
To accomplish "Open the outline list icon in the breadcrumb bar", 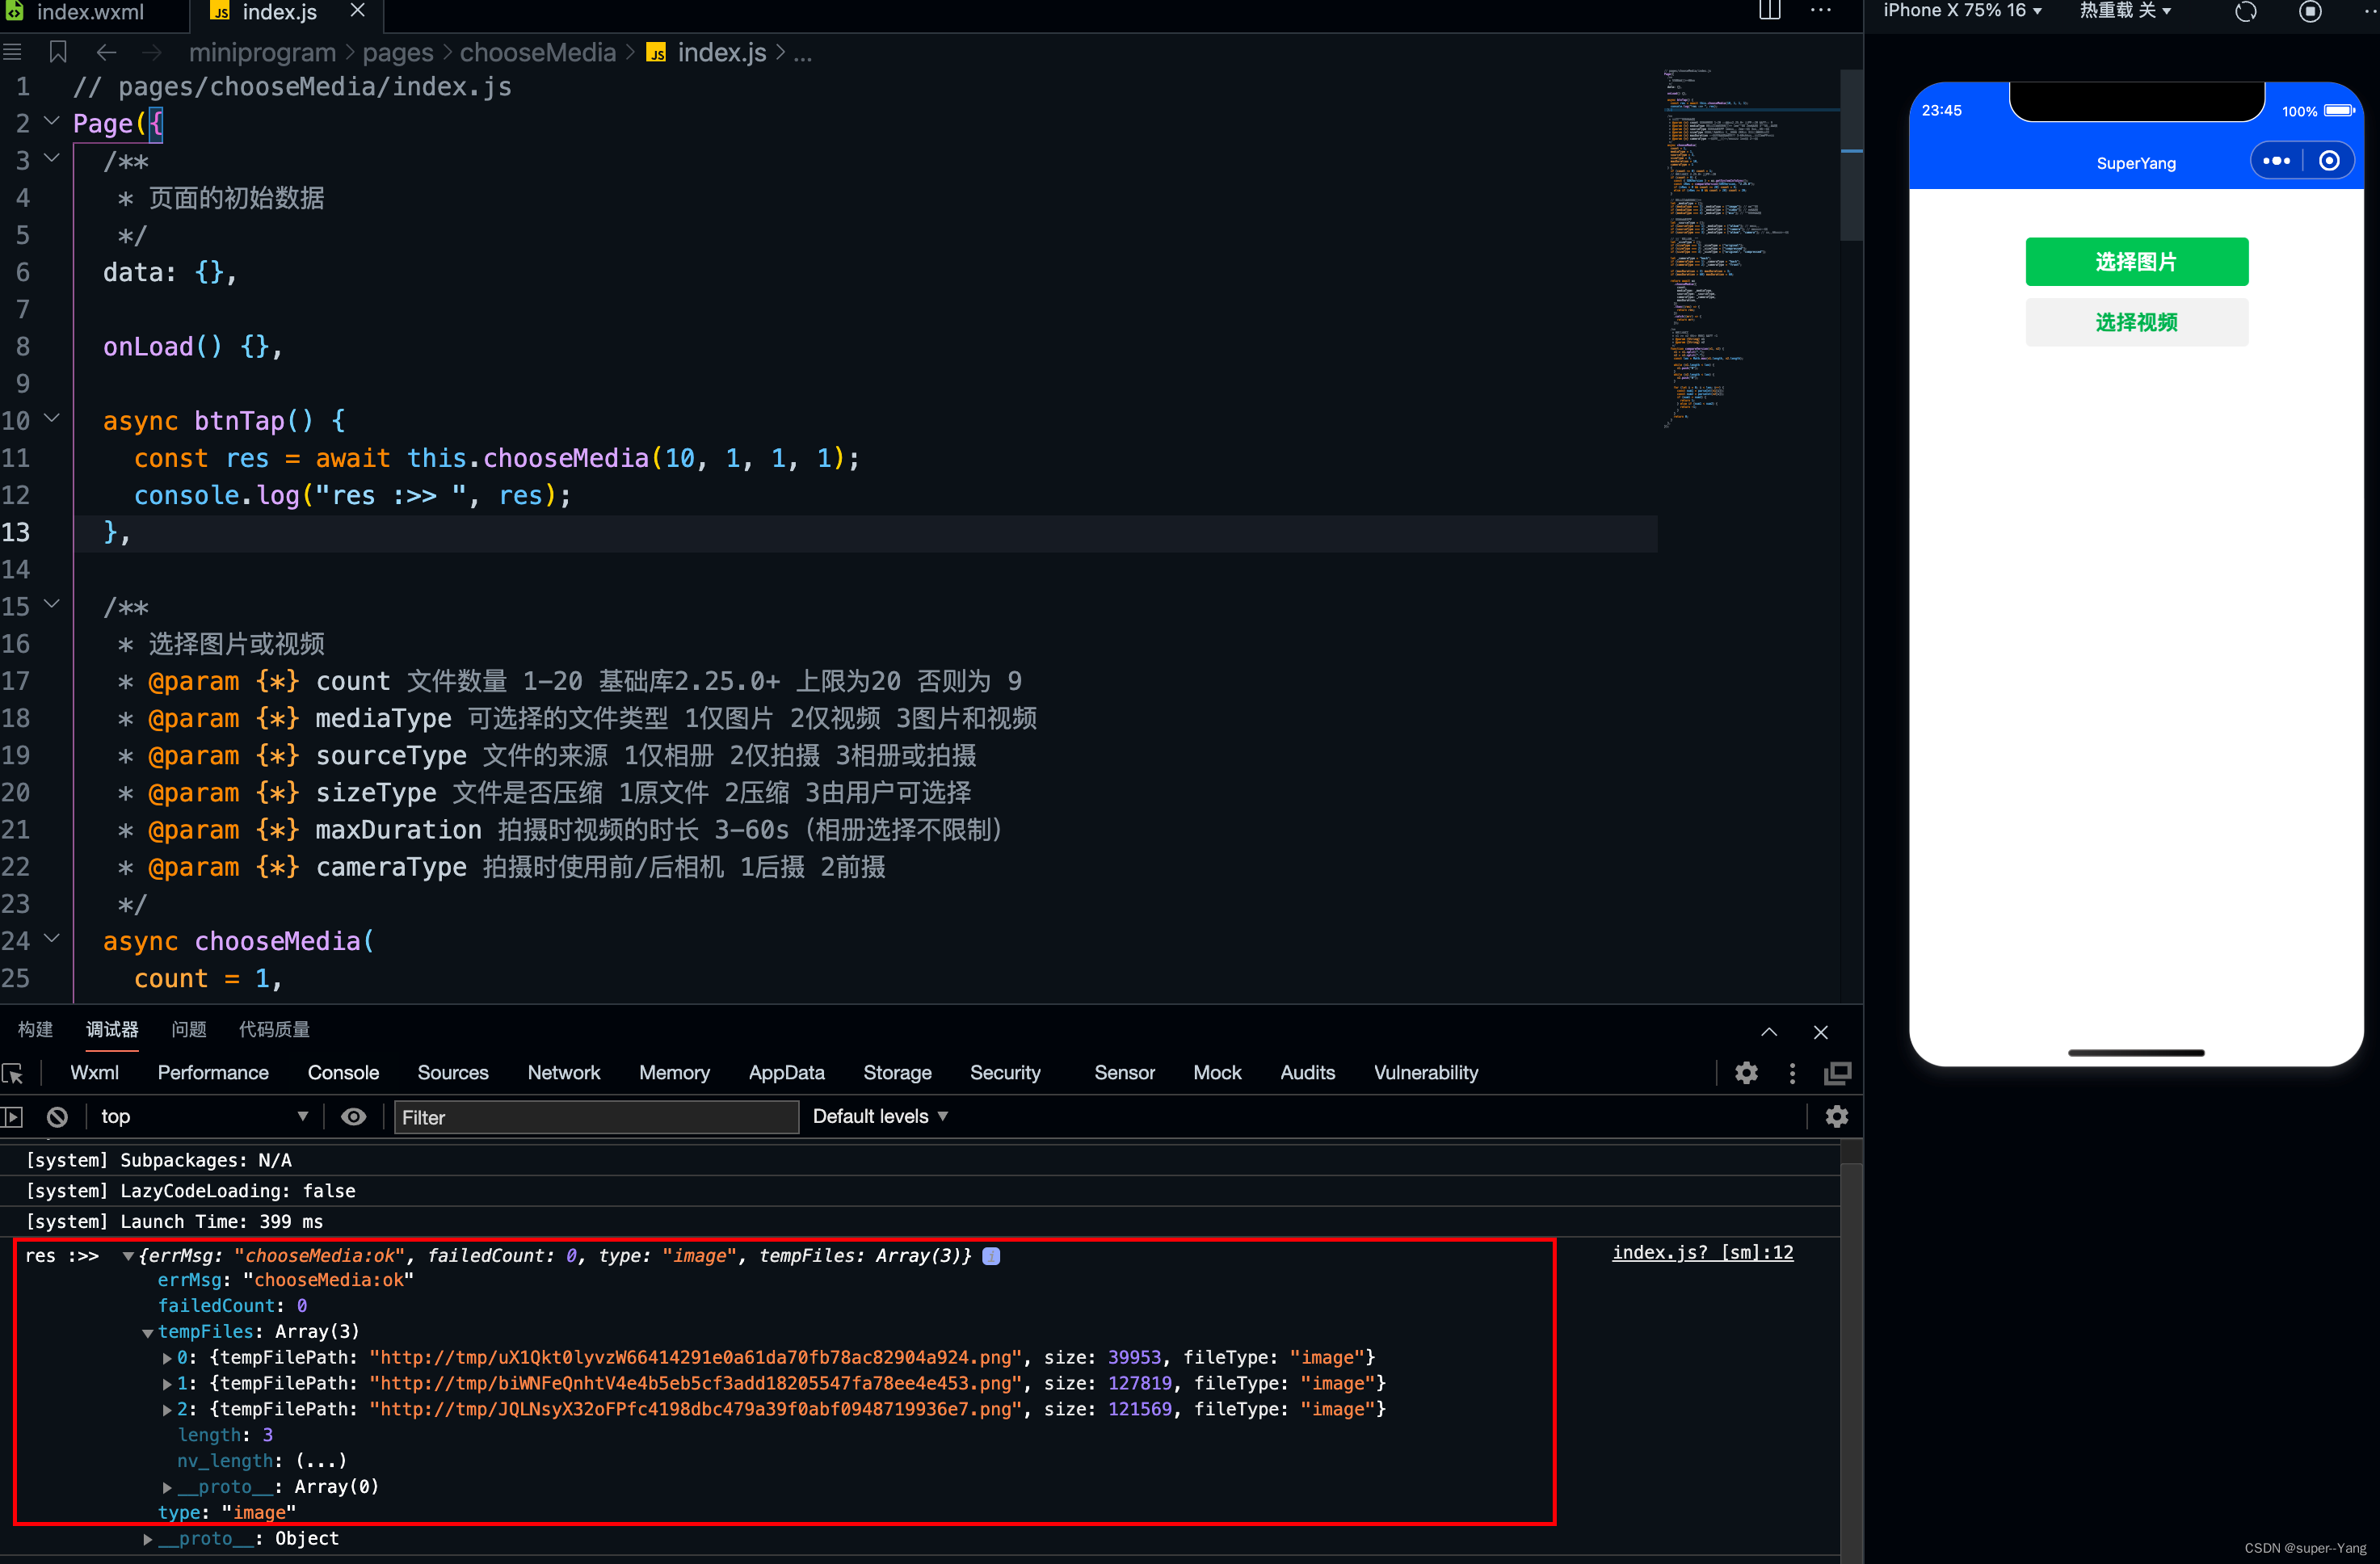I will pyautogui.click(x=12, y=52).
